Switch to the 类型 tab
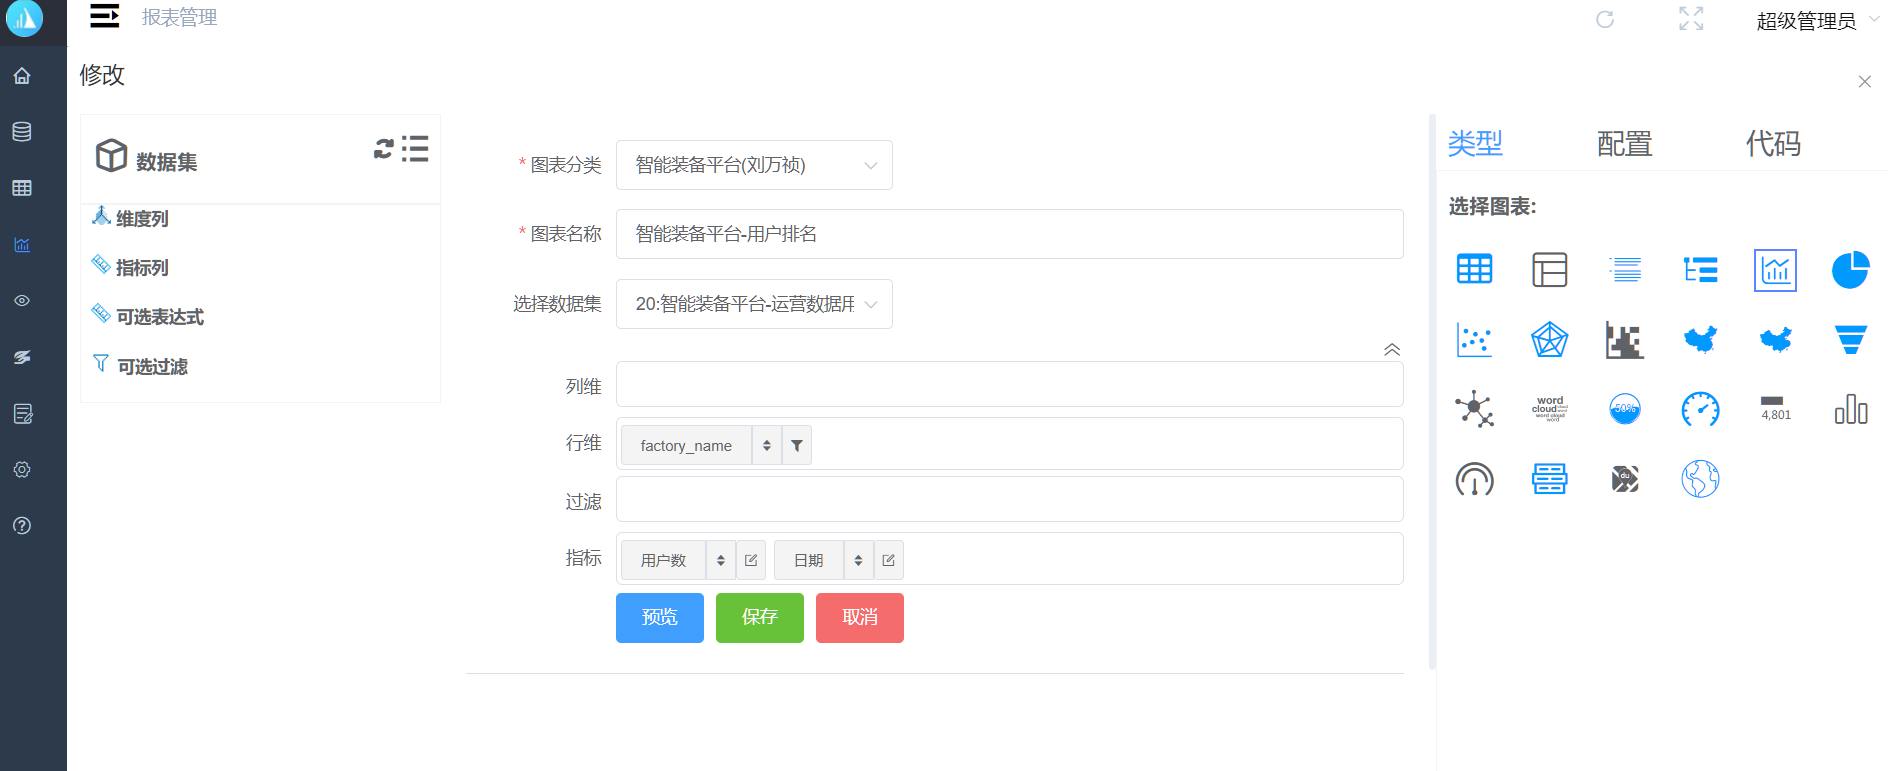 (x=1475, y=143)
